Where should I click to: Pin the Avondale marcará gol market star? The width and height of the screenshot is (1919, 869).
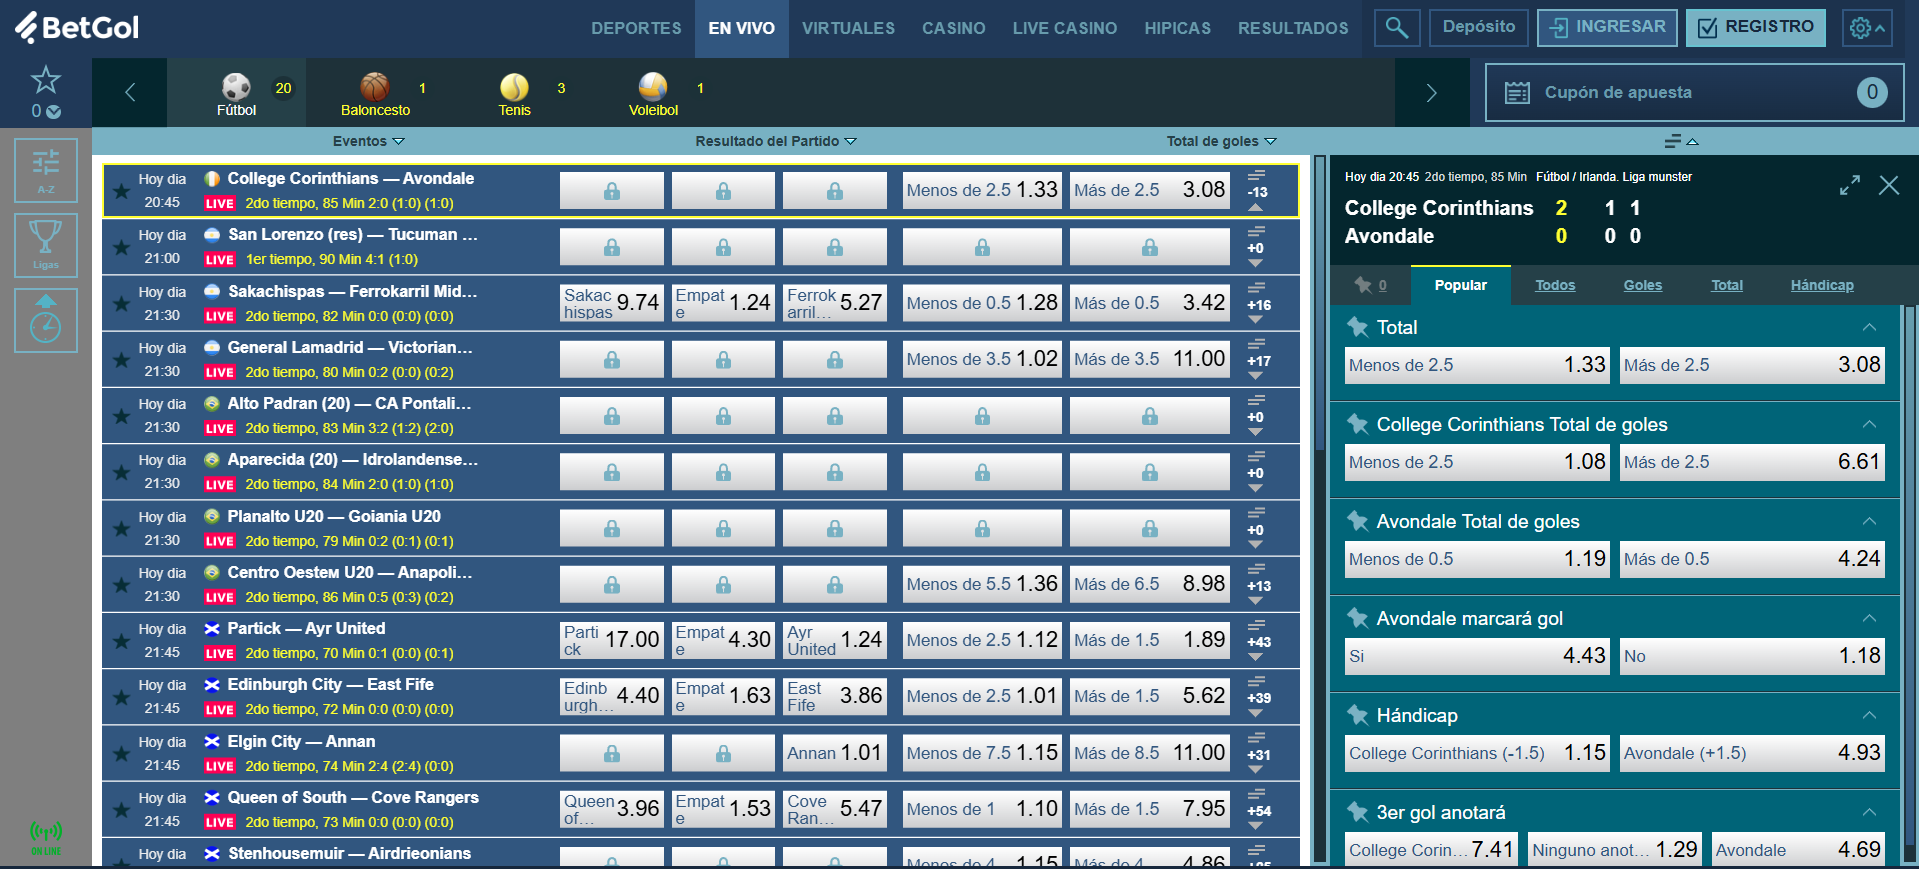(x=1357, y=618)
